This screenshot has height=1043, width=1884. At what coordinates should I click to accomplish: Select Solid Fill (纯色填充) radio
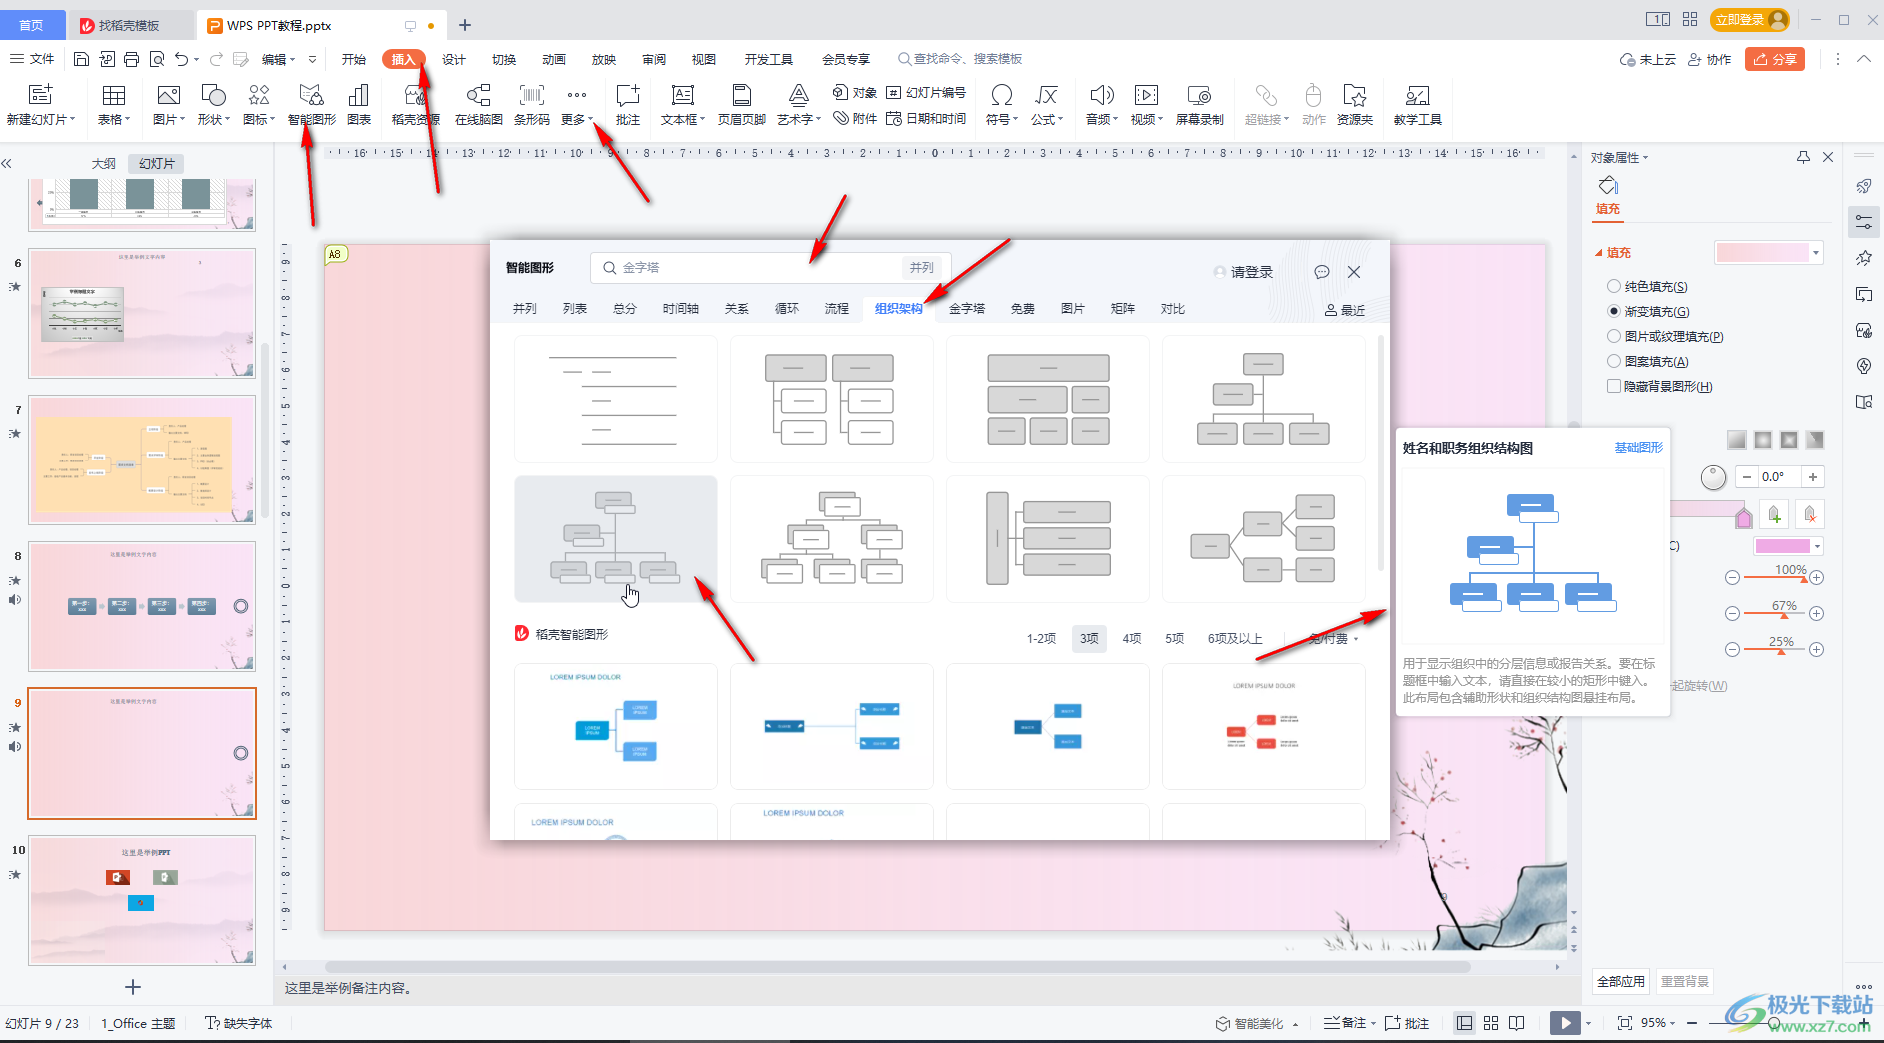tap(1613, 286)
